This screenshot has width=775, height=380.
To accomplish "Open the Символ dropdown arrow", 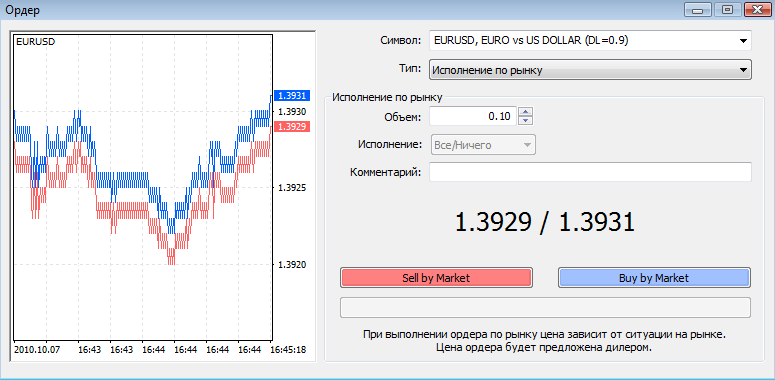I will click(x=743, y=41).
